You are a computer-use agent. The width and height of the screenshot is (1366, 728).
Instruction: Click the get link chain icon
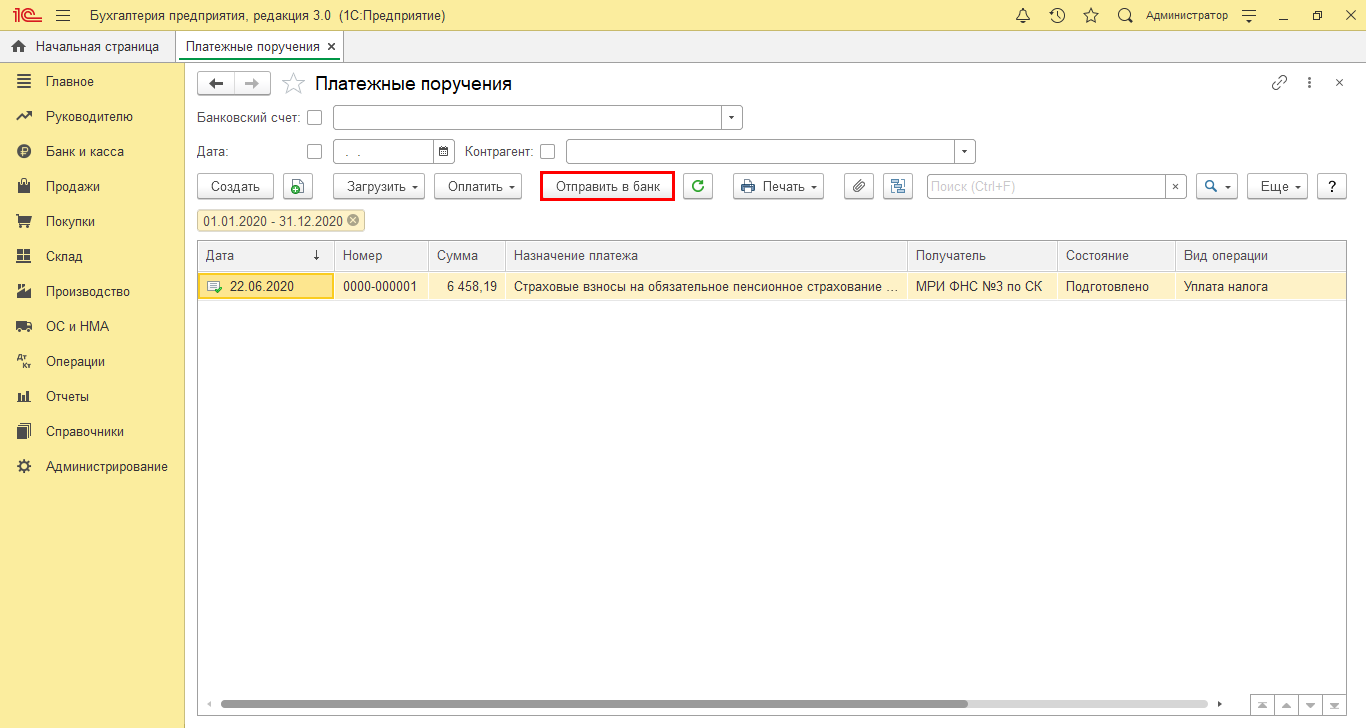pos(1279,83)
